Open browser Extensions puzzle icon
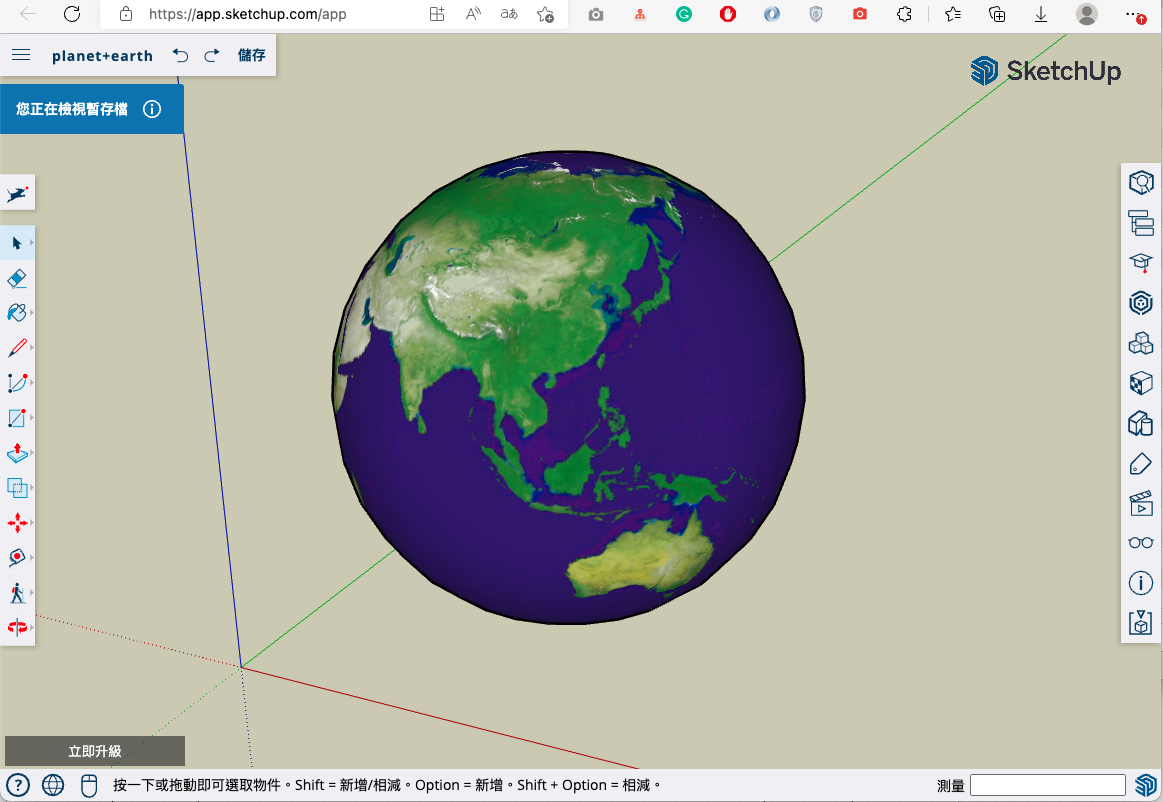The image size is (1163, 802). coord(904,14)
